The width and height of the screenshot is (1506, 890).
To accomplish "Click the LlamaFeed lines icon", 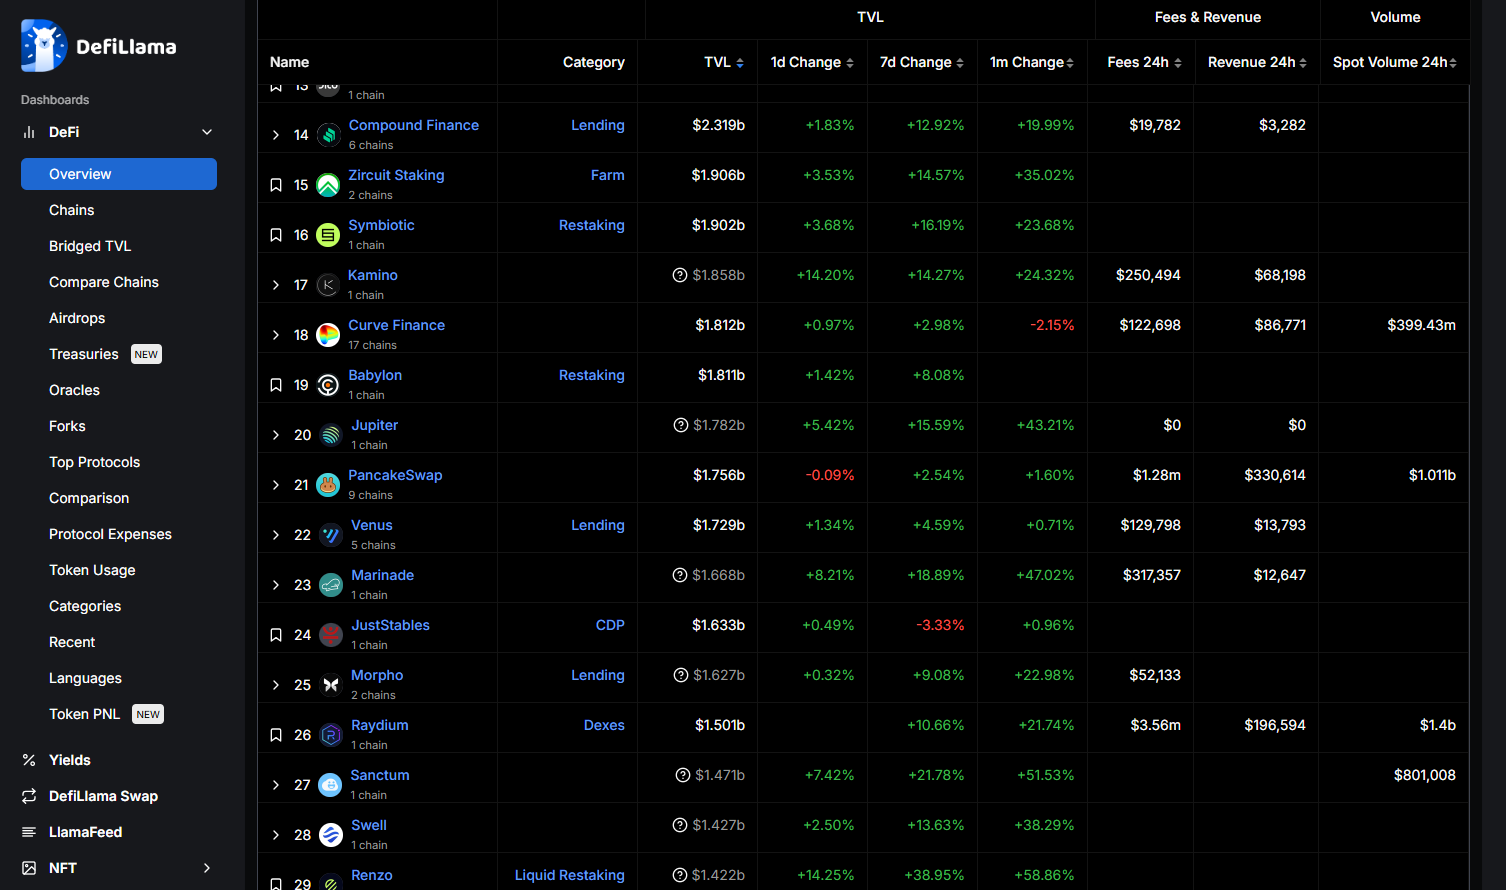I will [x=29, y=832].
